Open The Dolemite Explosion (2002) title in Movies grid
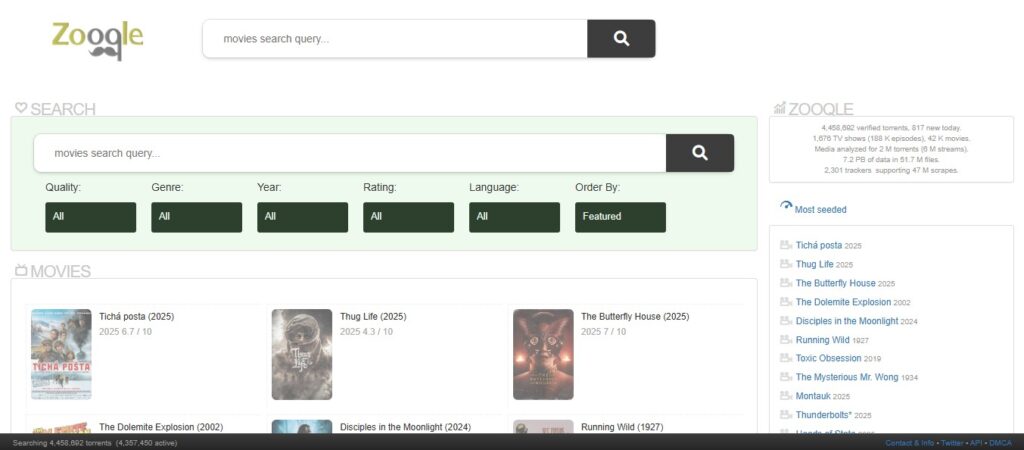This screenshot has width=1024, height=450. pyautogui.click(x=161, y=427)
